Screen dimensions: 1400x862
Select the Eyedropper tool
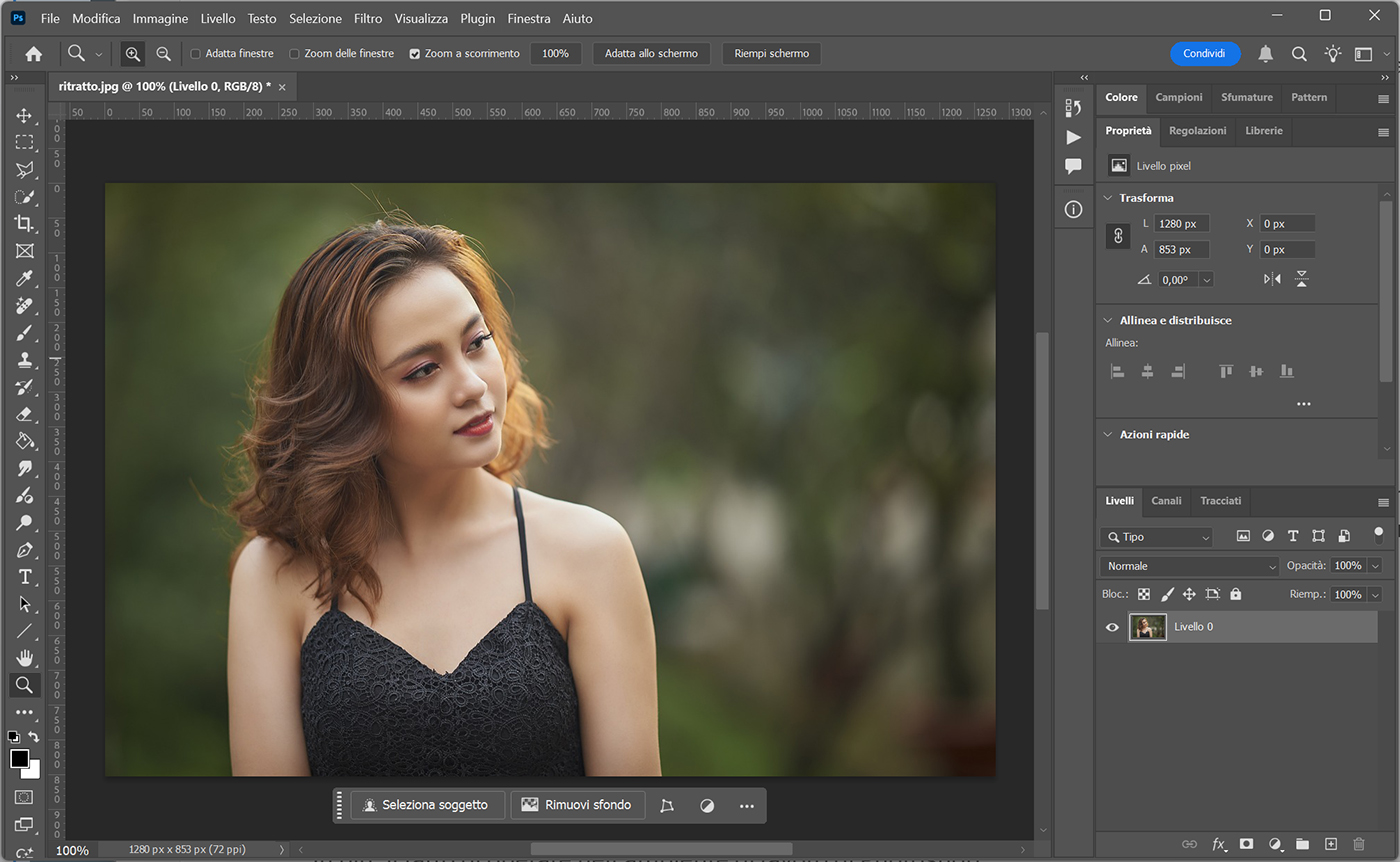click(x=24, y=278)
